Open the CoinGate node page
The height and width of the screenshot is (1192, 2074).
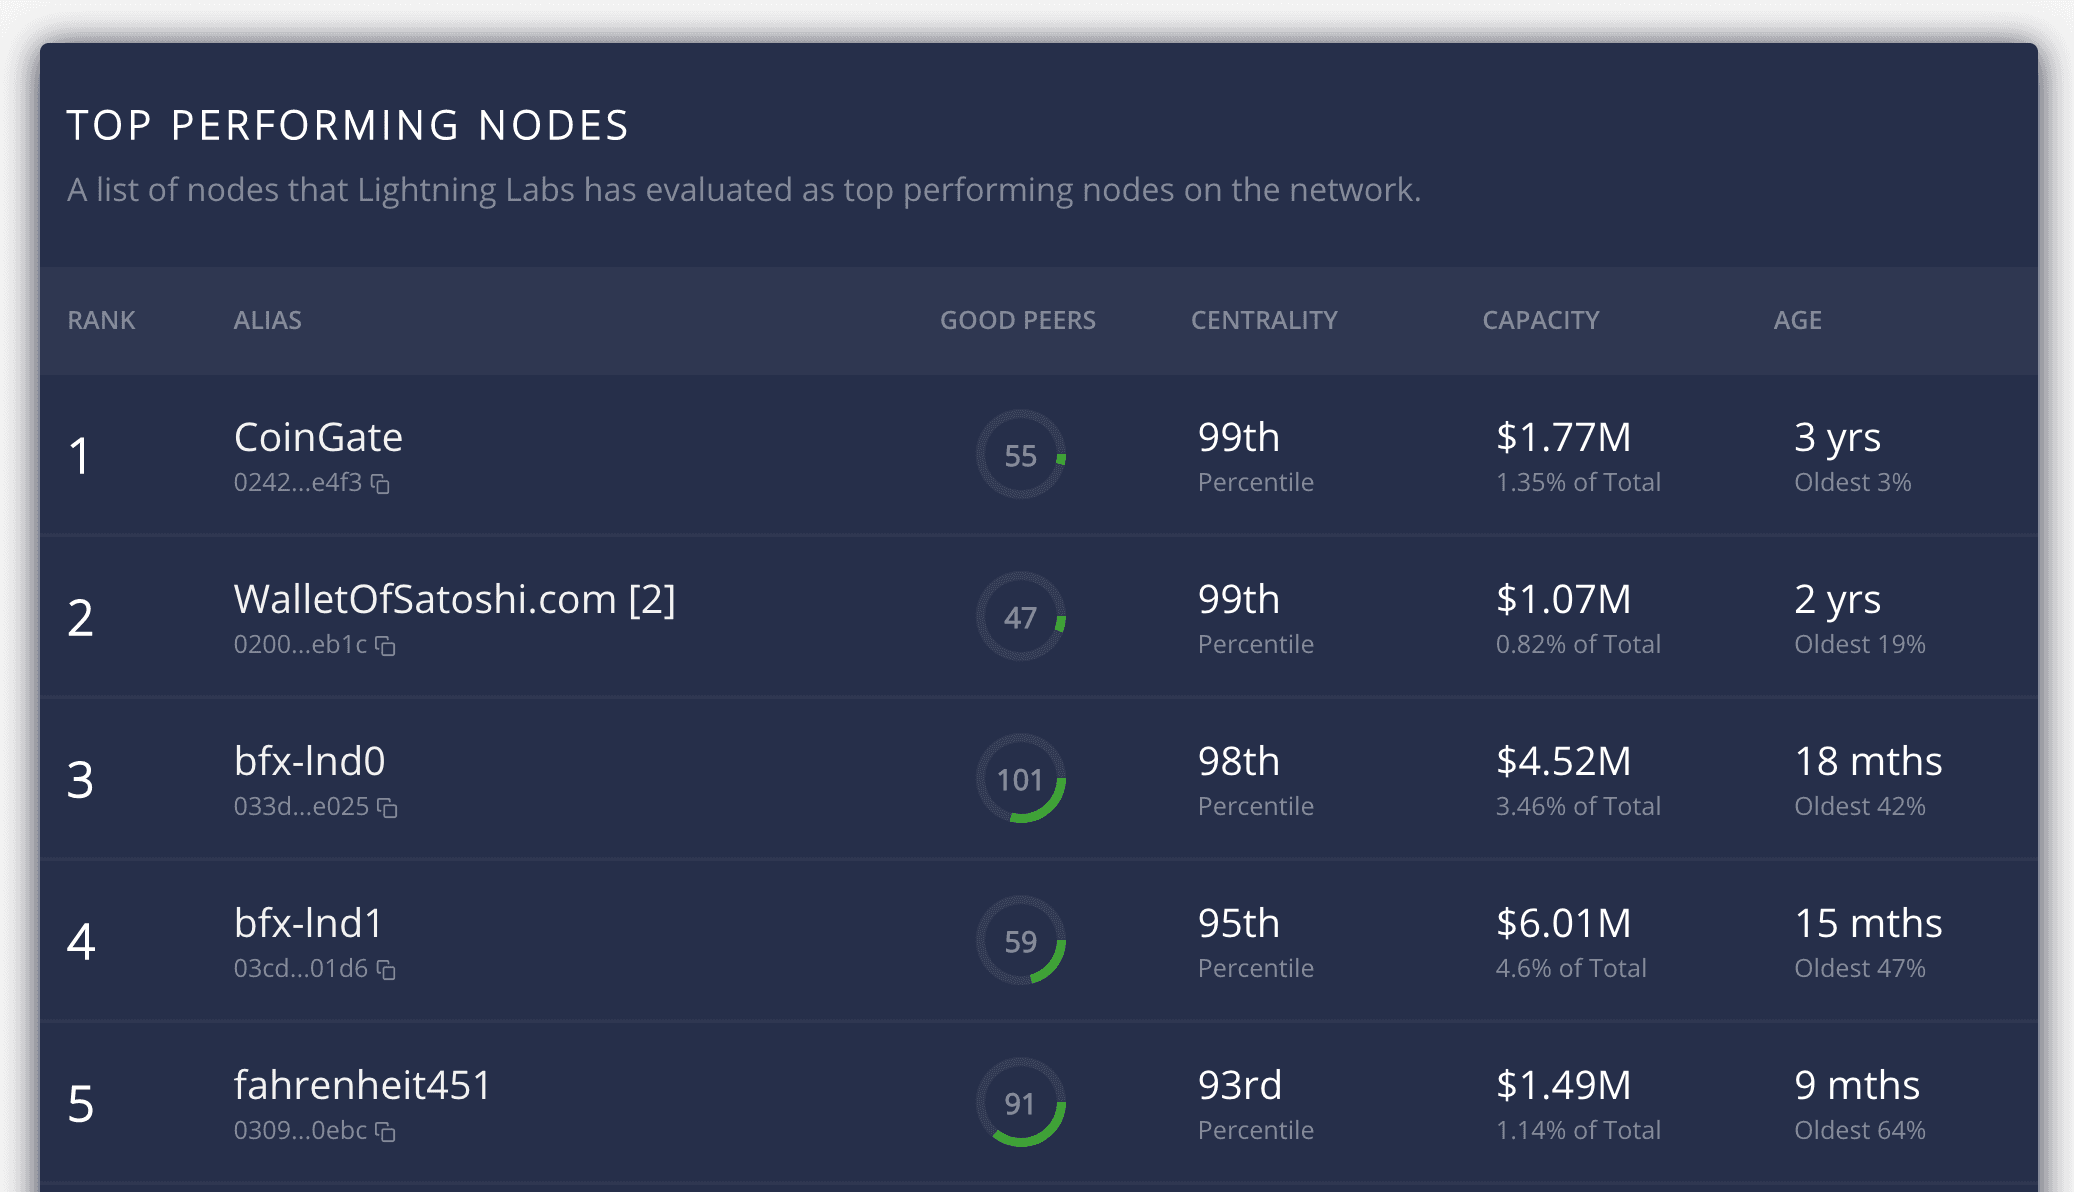pos(318,437)
